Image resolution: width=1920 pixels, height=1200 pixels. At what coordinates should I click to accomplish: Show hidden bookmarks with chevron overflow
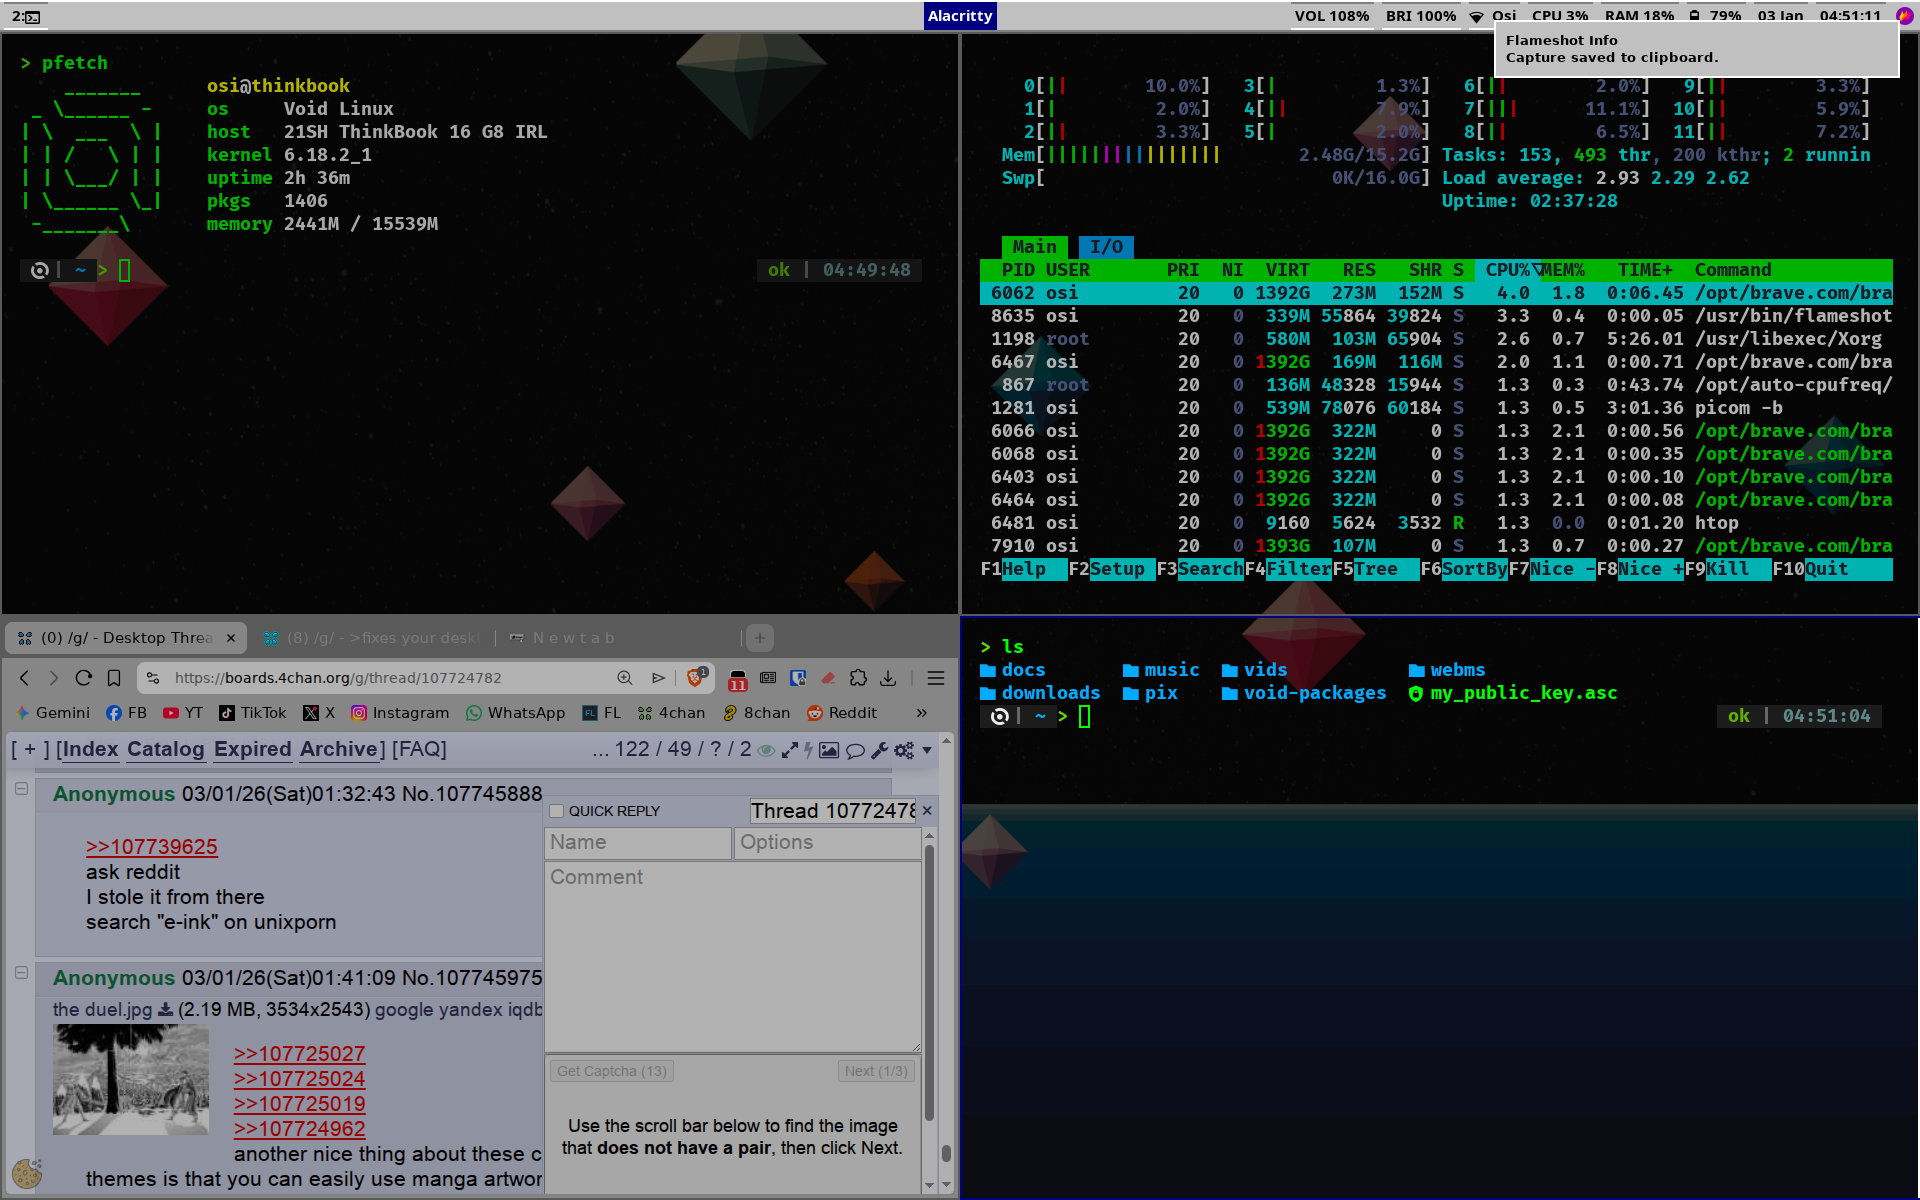pyautogui.click(x=921, y=713)
